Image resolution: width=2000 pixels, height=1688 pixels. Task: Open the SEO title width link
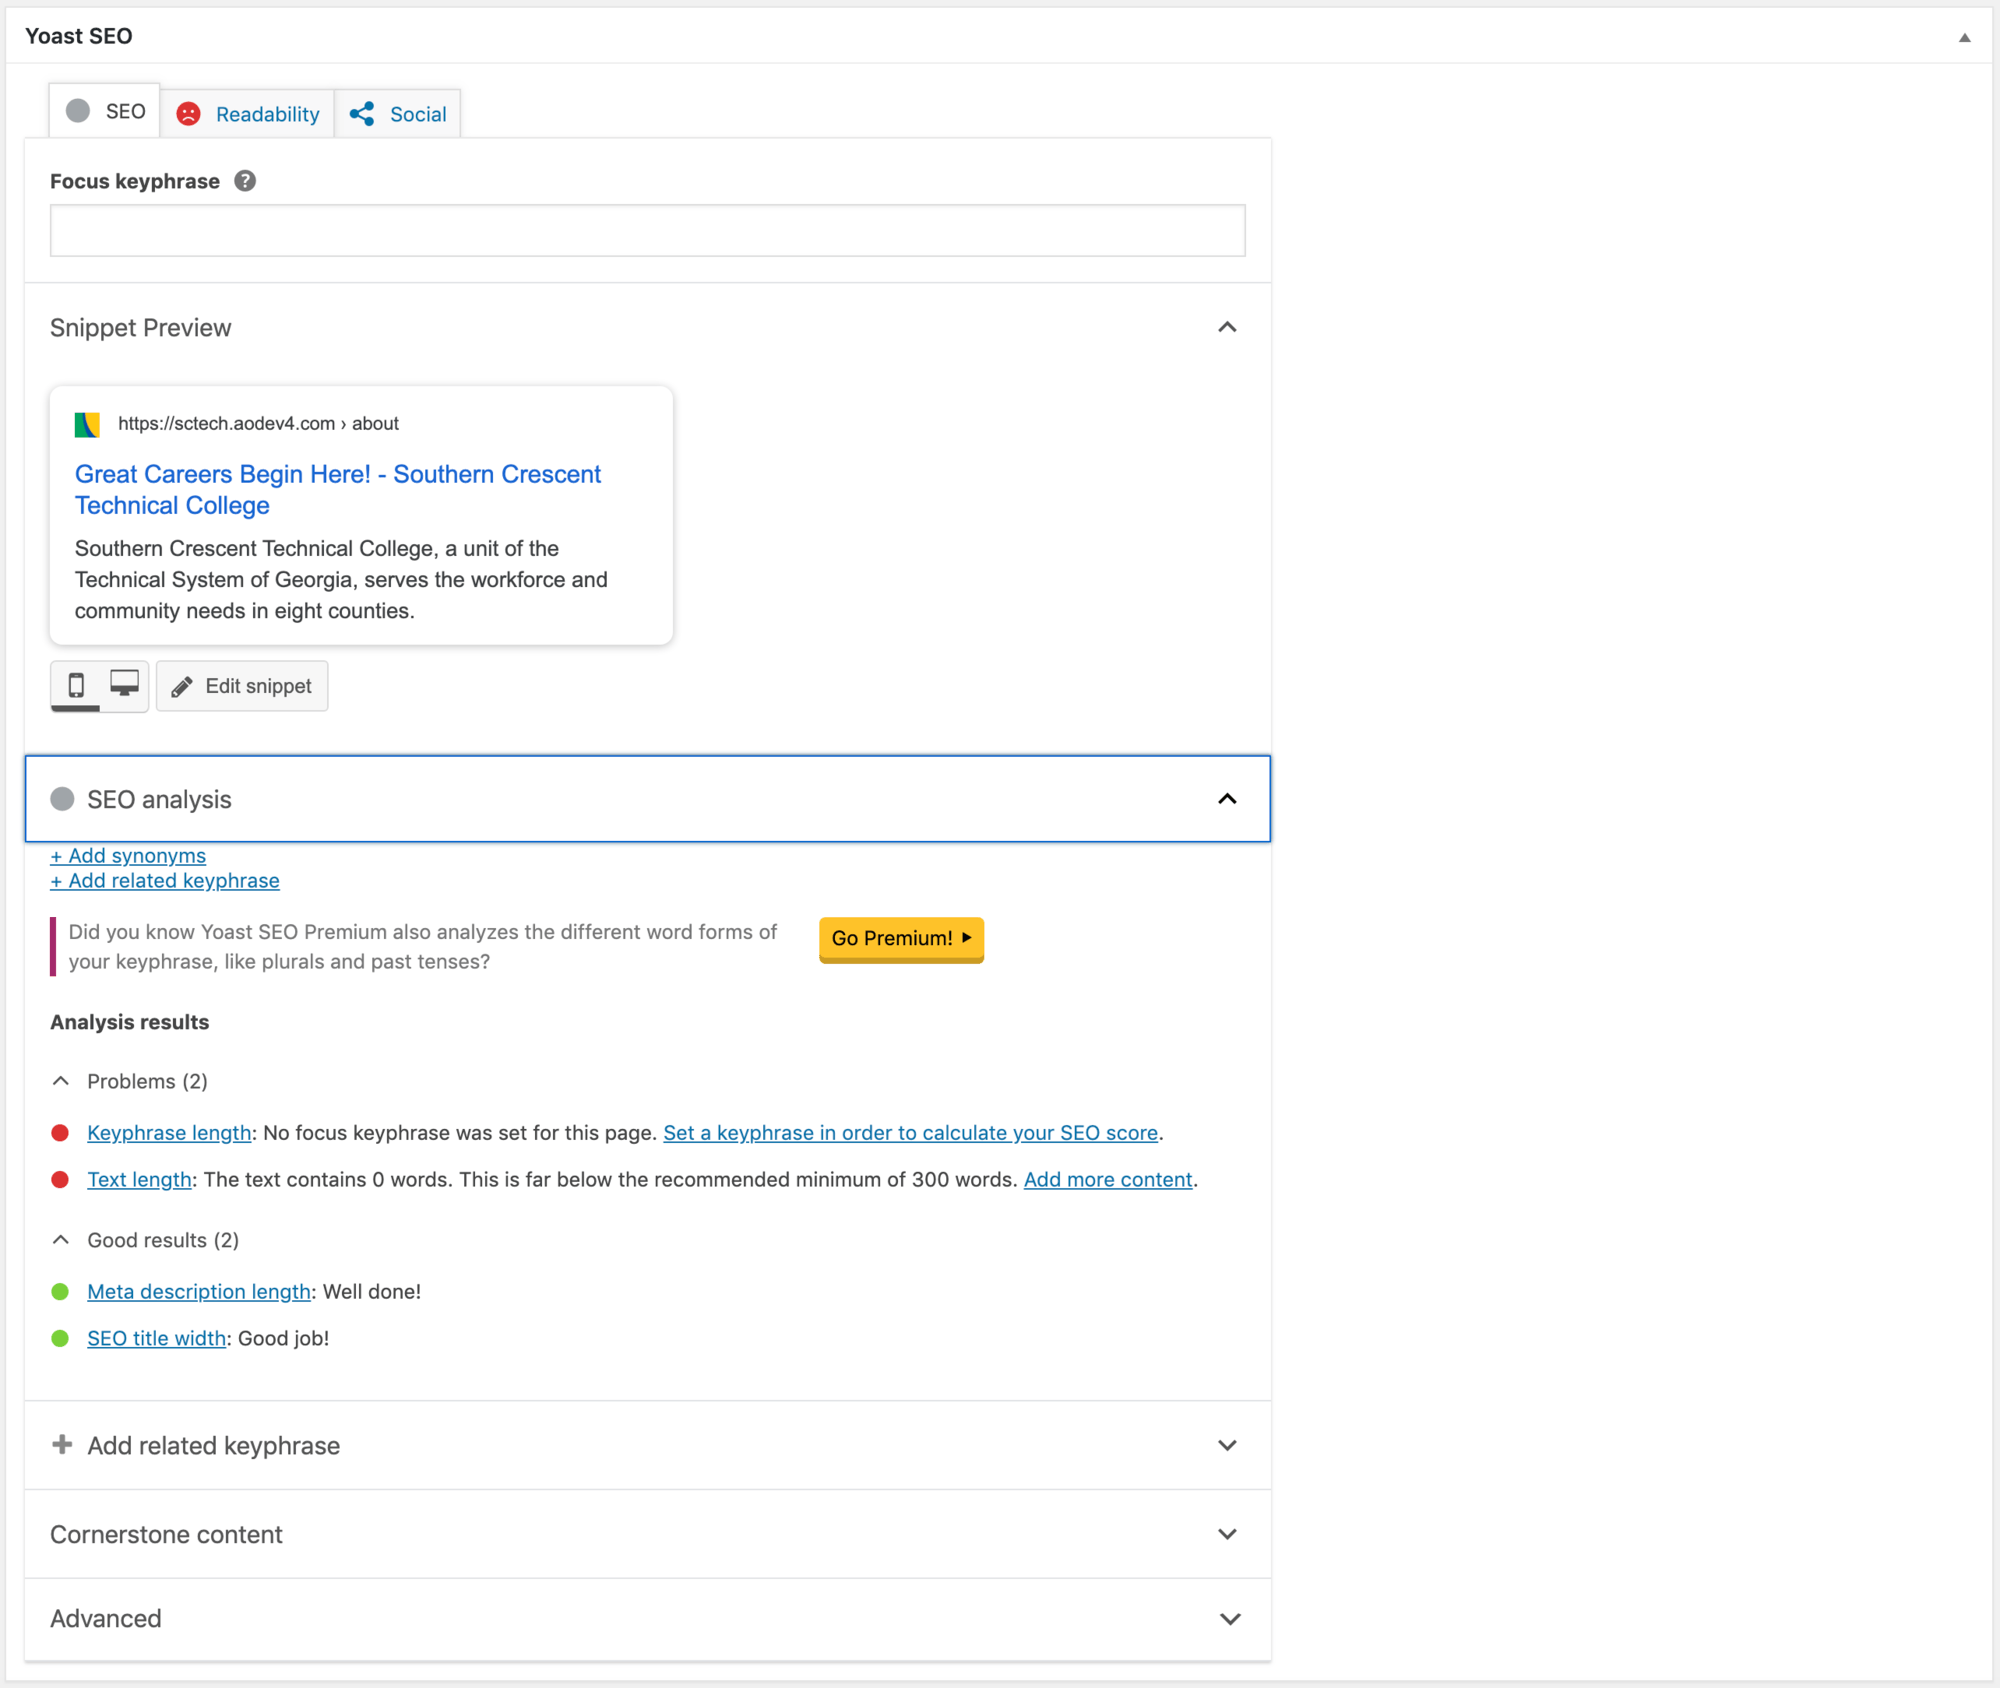(x=156, y=1339)
